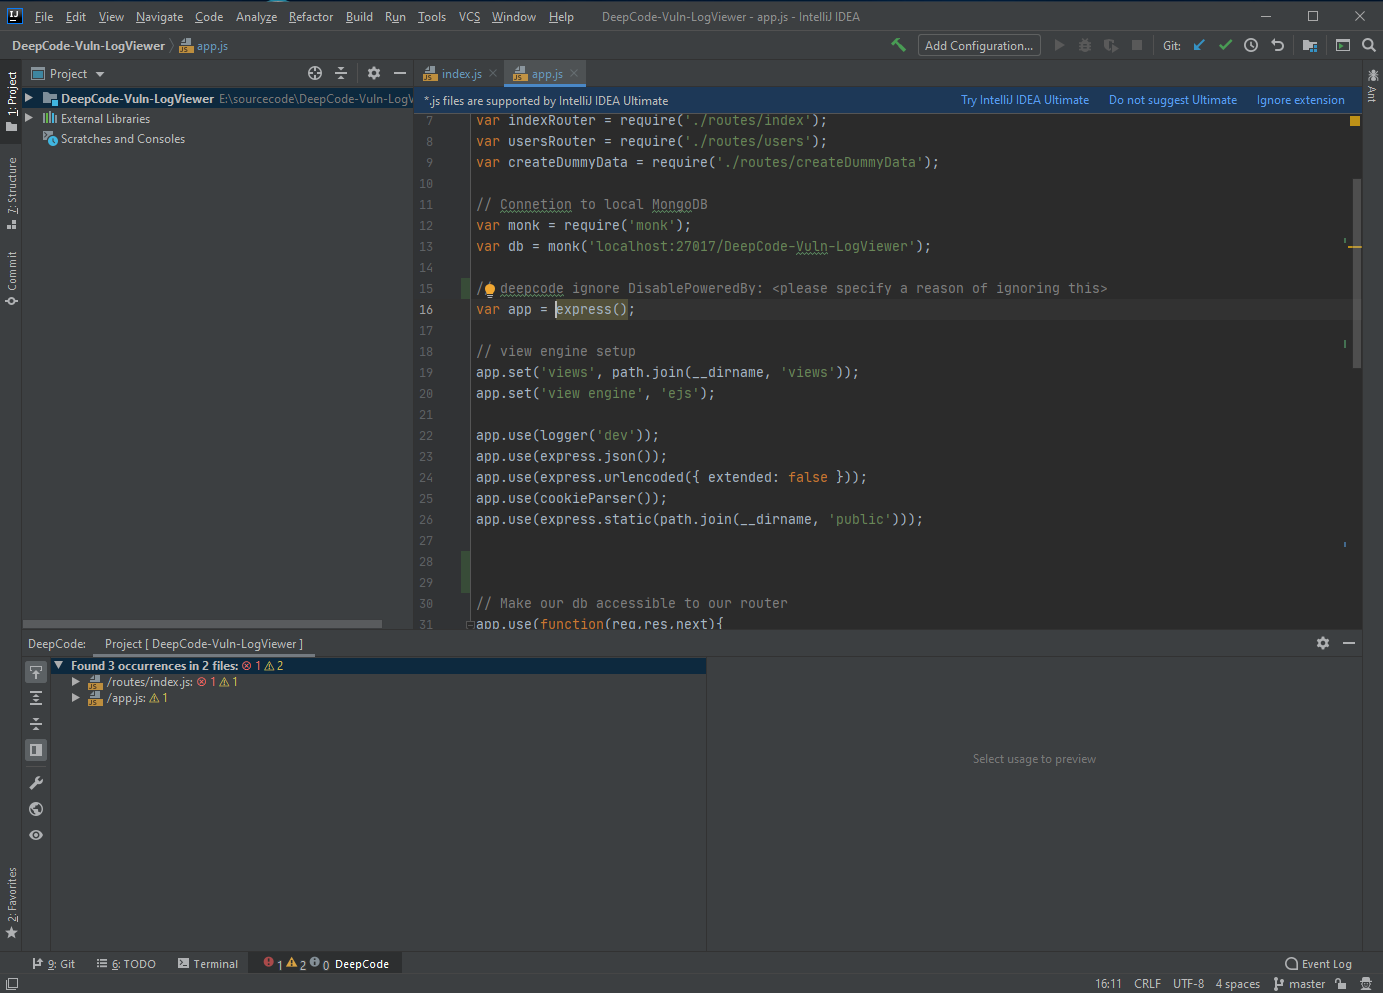Viewport: 1383px width, 993px height.
Task: Select Scratches and Consoles item
Action: click(x=123, y=139)
